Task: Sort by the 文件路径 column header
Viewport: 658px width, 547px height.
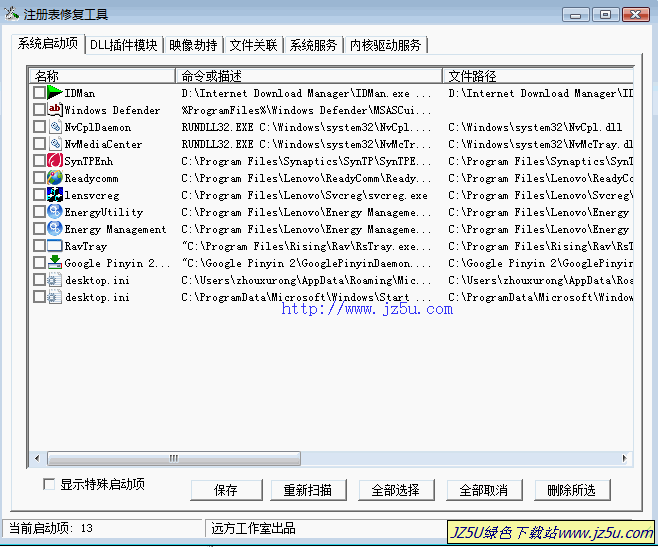Action: pyautogui.click(x=538, y=76)
